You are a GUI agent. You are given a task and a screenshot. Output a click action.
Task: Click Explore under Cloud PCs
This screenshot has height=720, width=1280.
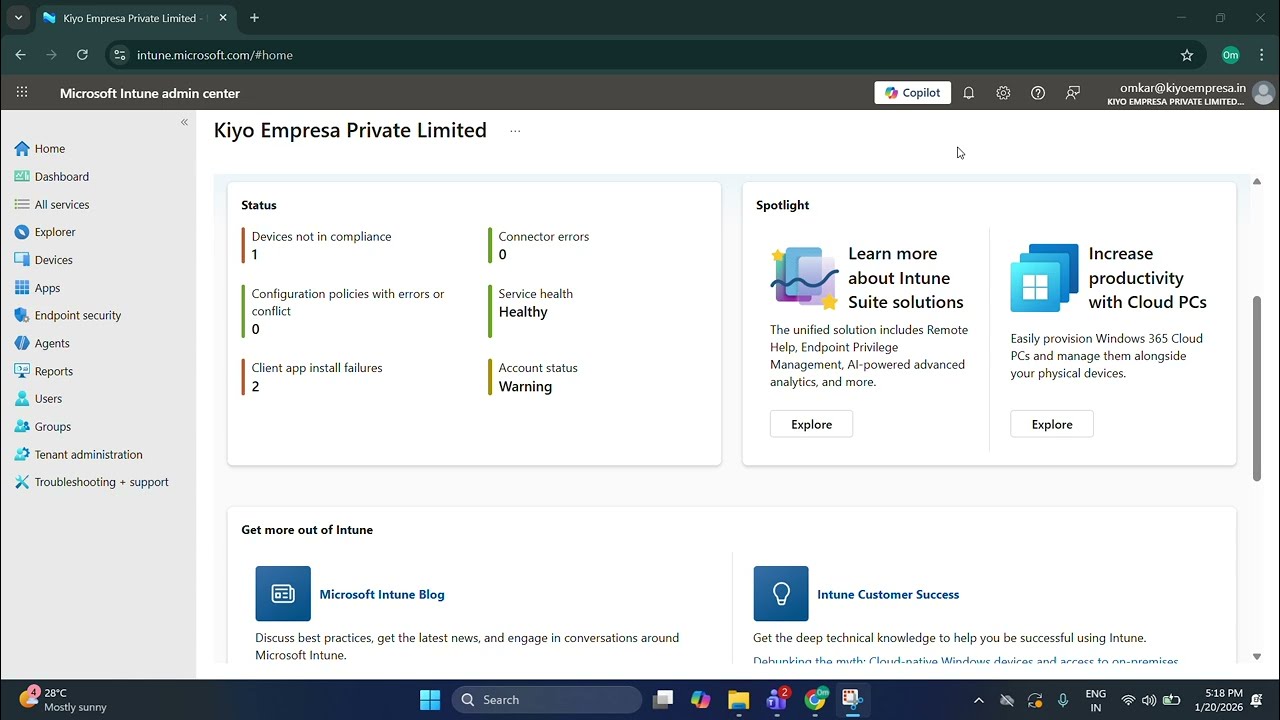point(1052,424)
